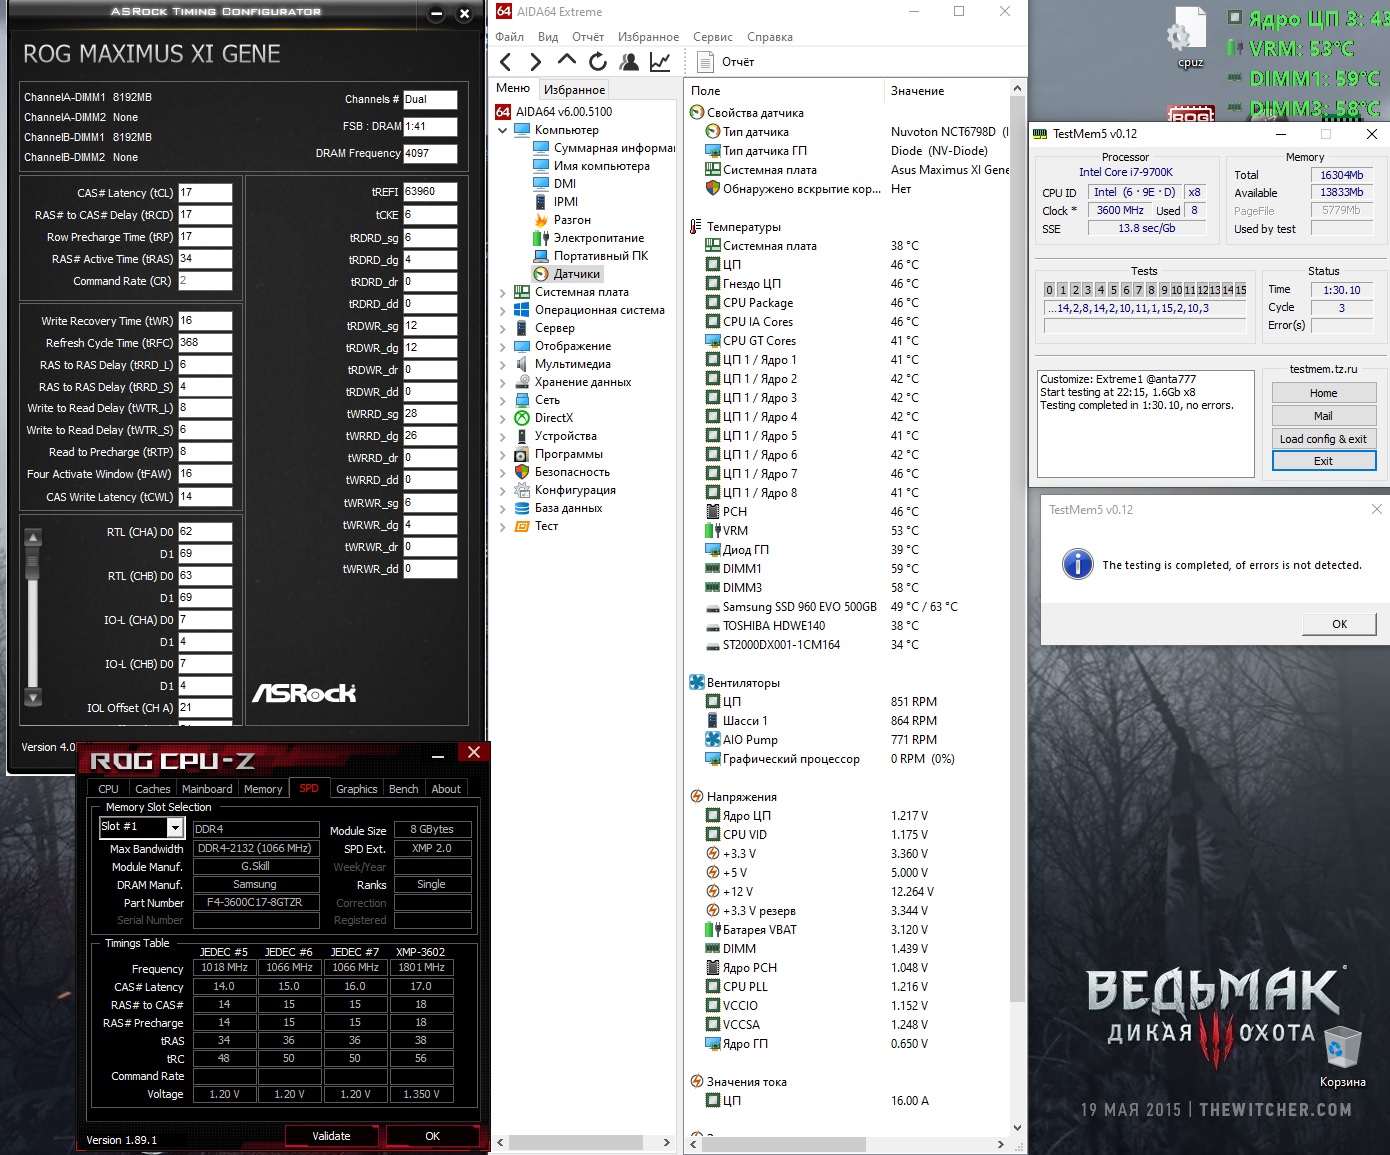Expand the Тест tree node
Screen dimensions: 1390x1155
(503, 526)
